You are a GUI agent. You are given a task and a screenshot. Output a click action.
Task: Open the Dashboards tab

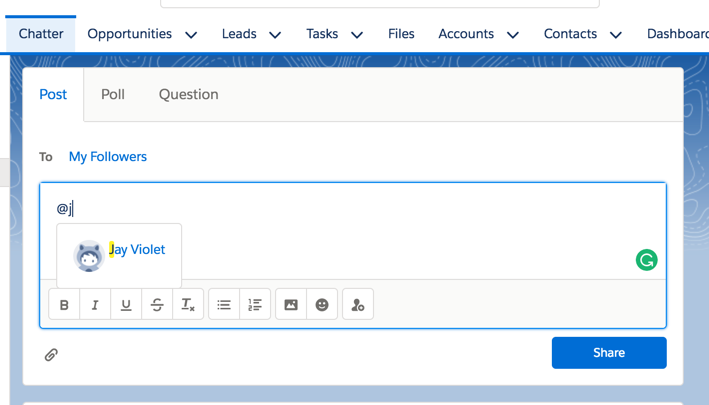click(678, 34)
